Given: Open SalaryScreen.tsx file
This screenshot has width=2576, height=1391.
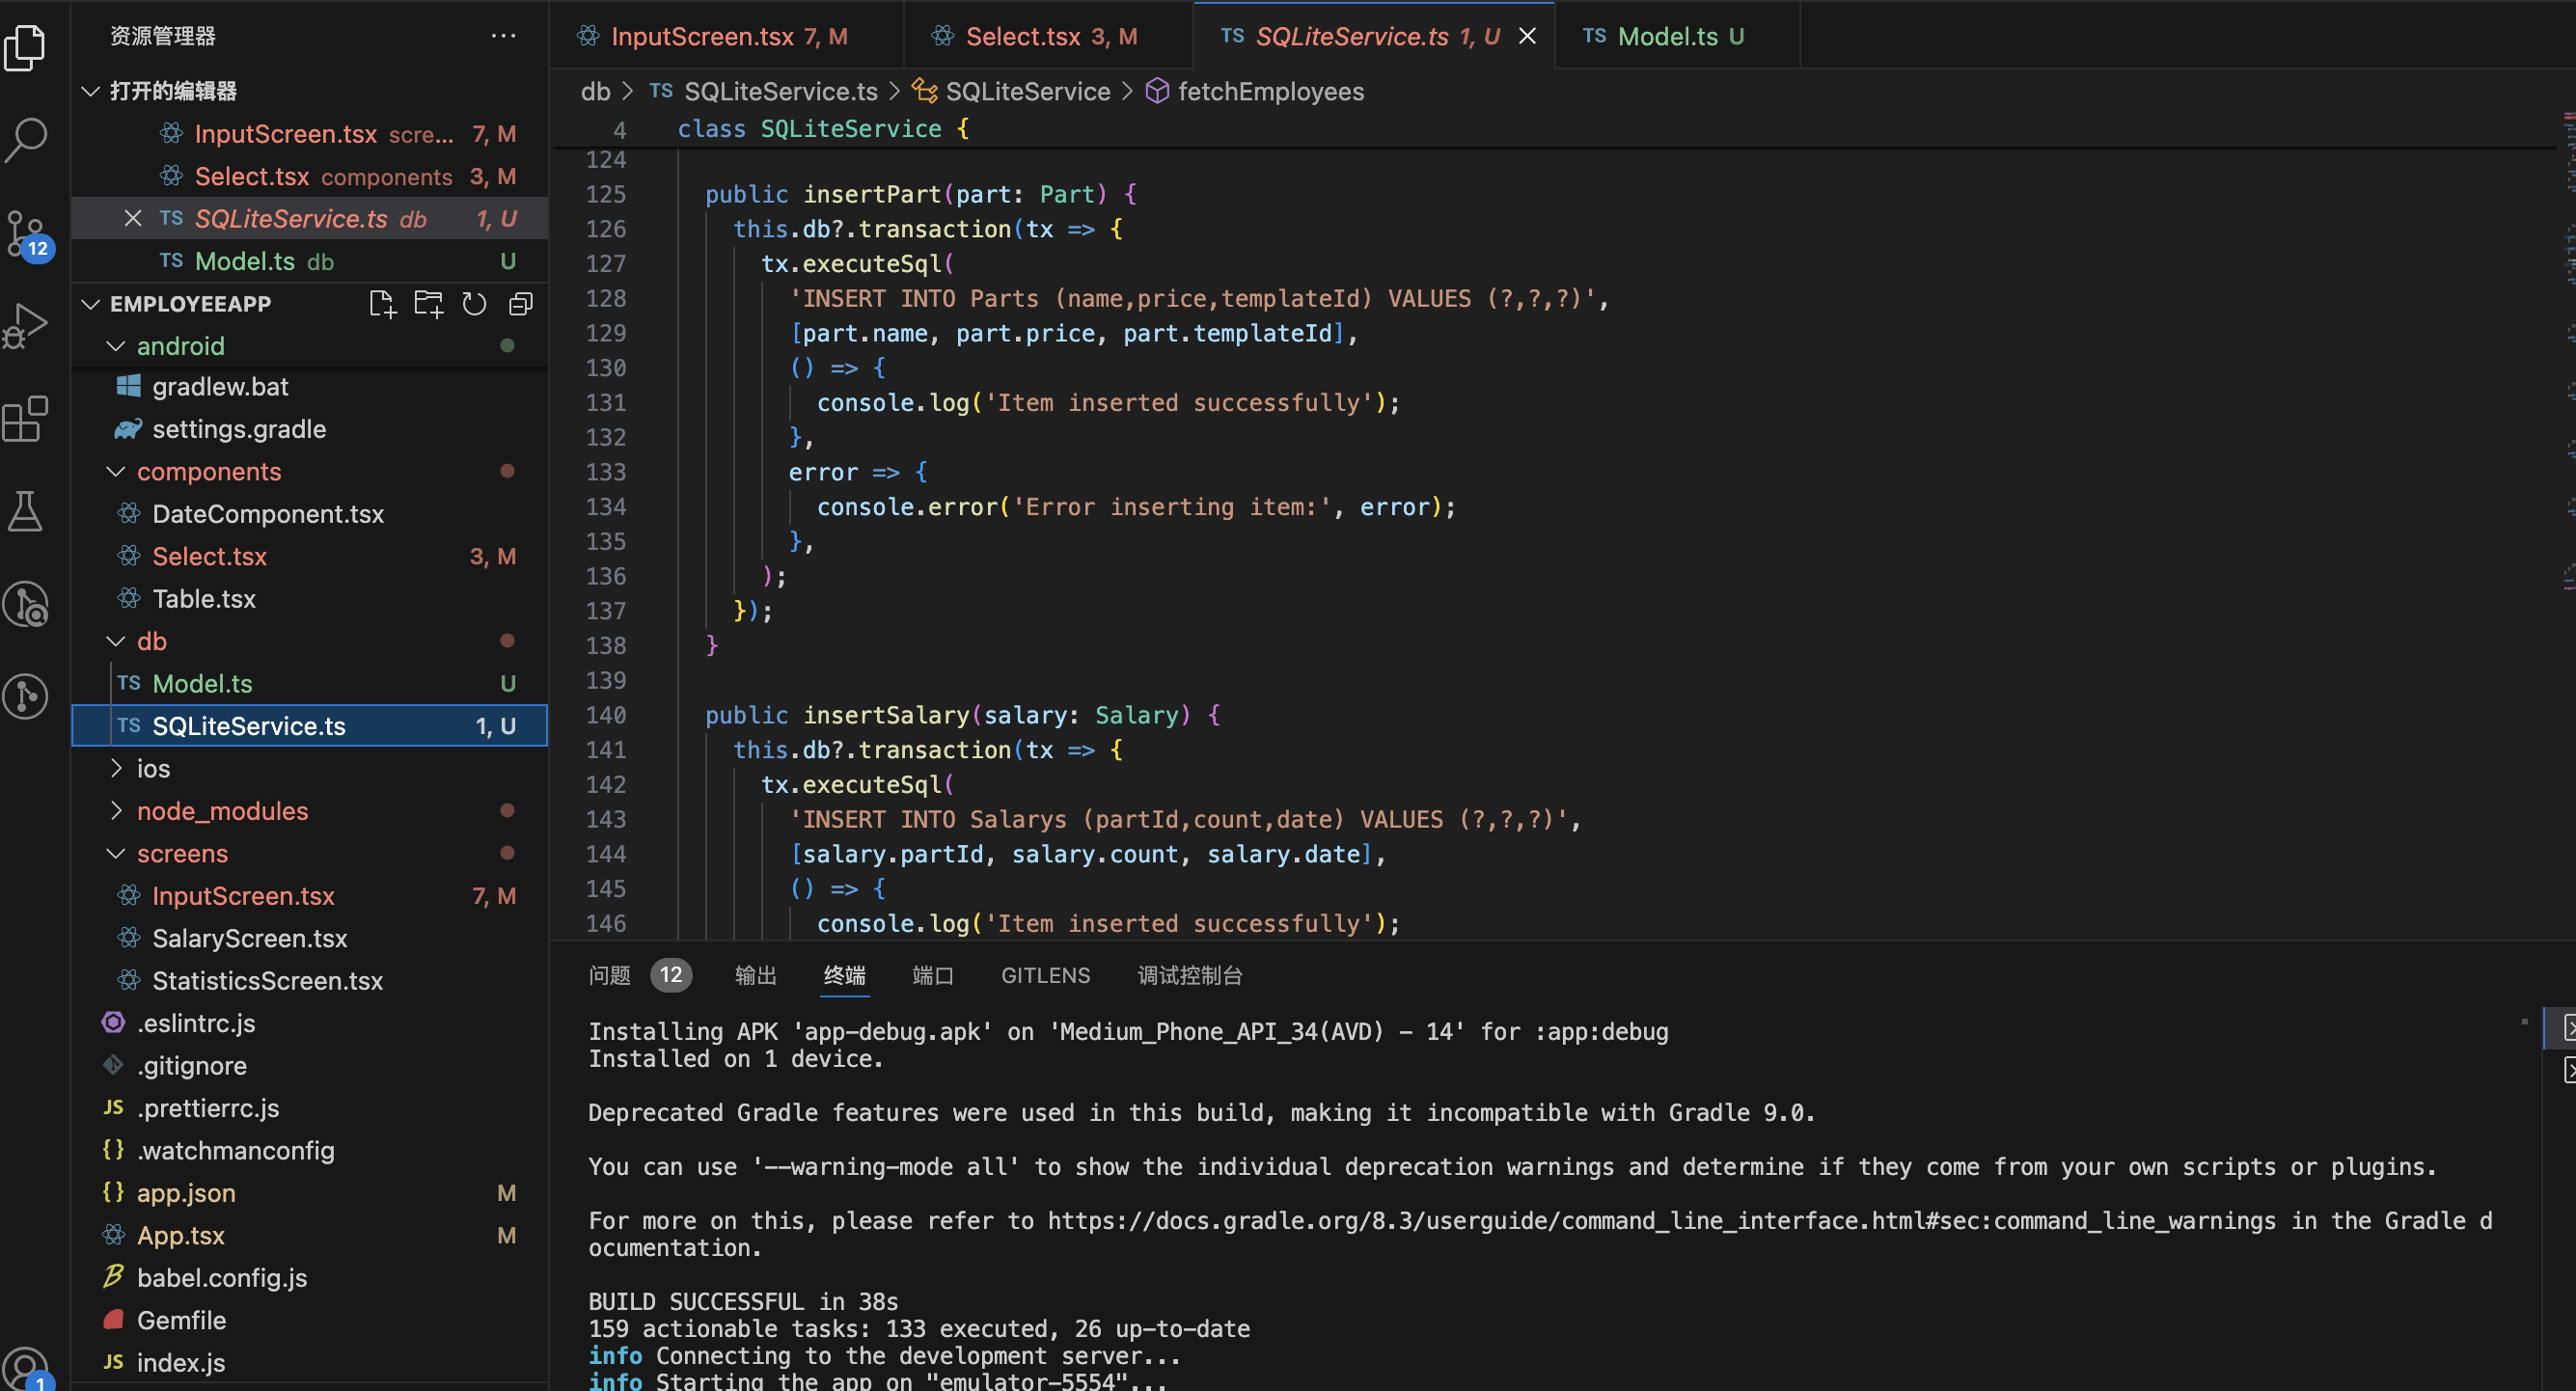Looking at the screenshot, I should (x=310, y=938).
